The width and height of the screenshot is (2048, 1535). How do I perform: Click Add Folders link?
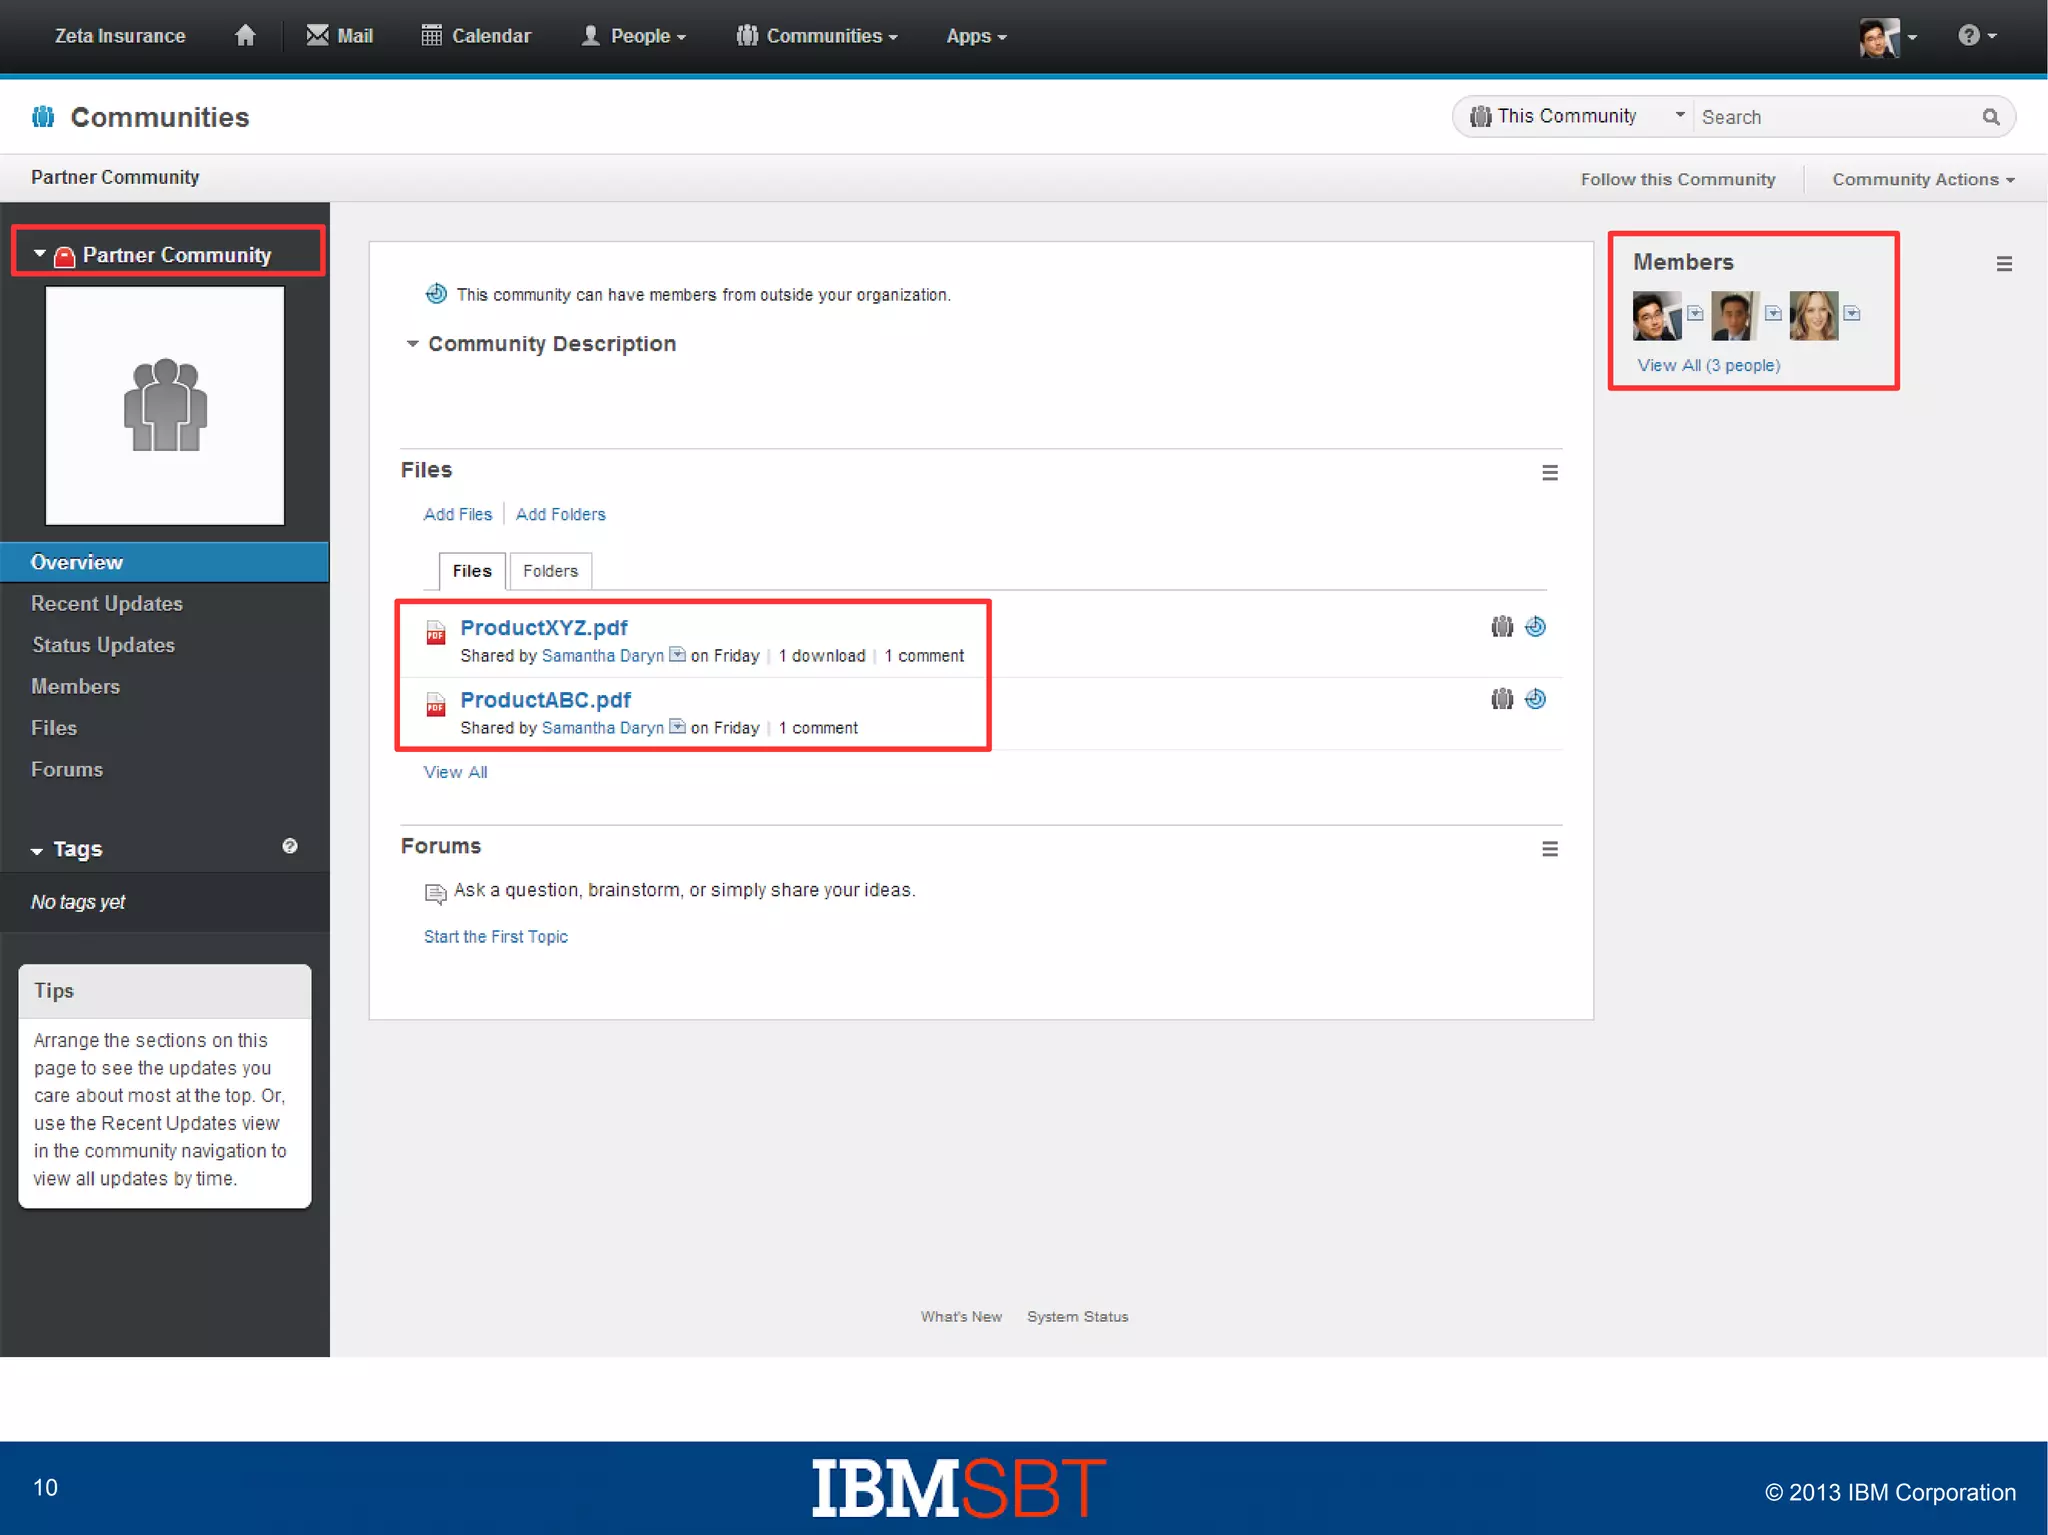[561, 514]
